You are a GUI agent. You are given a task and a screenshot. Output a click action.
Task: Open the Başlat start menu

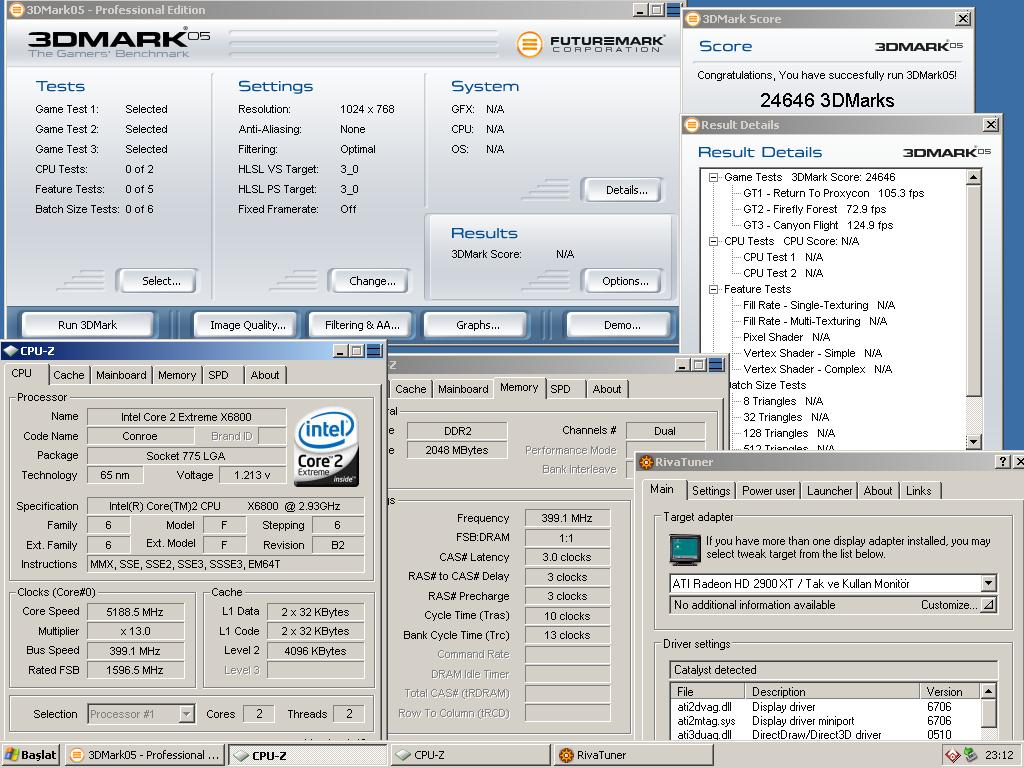31,755
